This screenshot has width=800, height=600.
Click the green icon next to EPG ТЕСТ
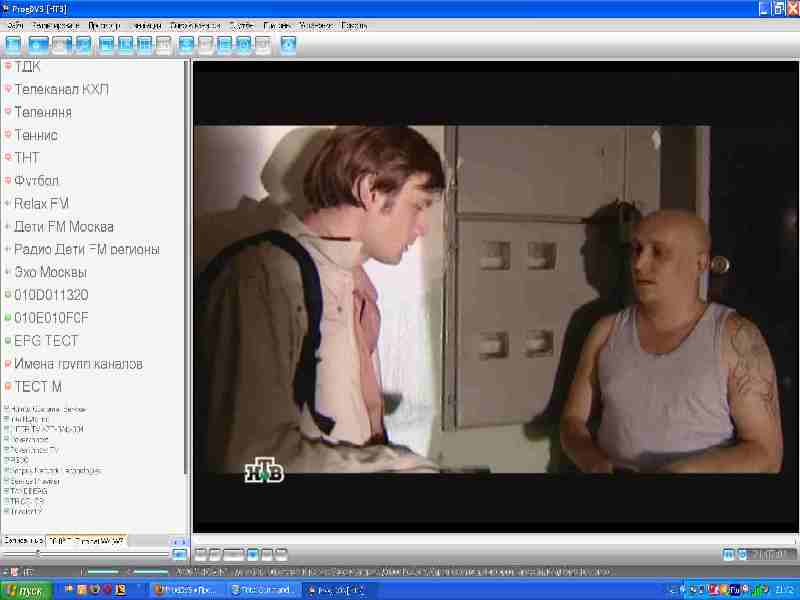coord(8,341)
